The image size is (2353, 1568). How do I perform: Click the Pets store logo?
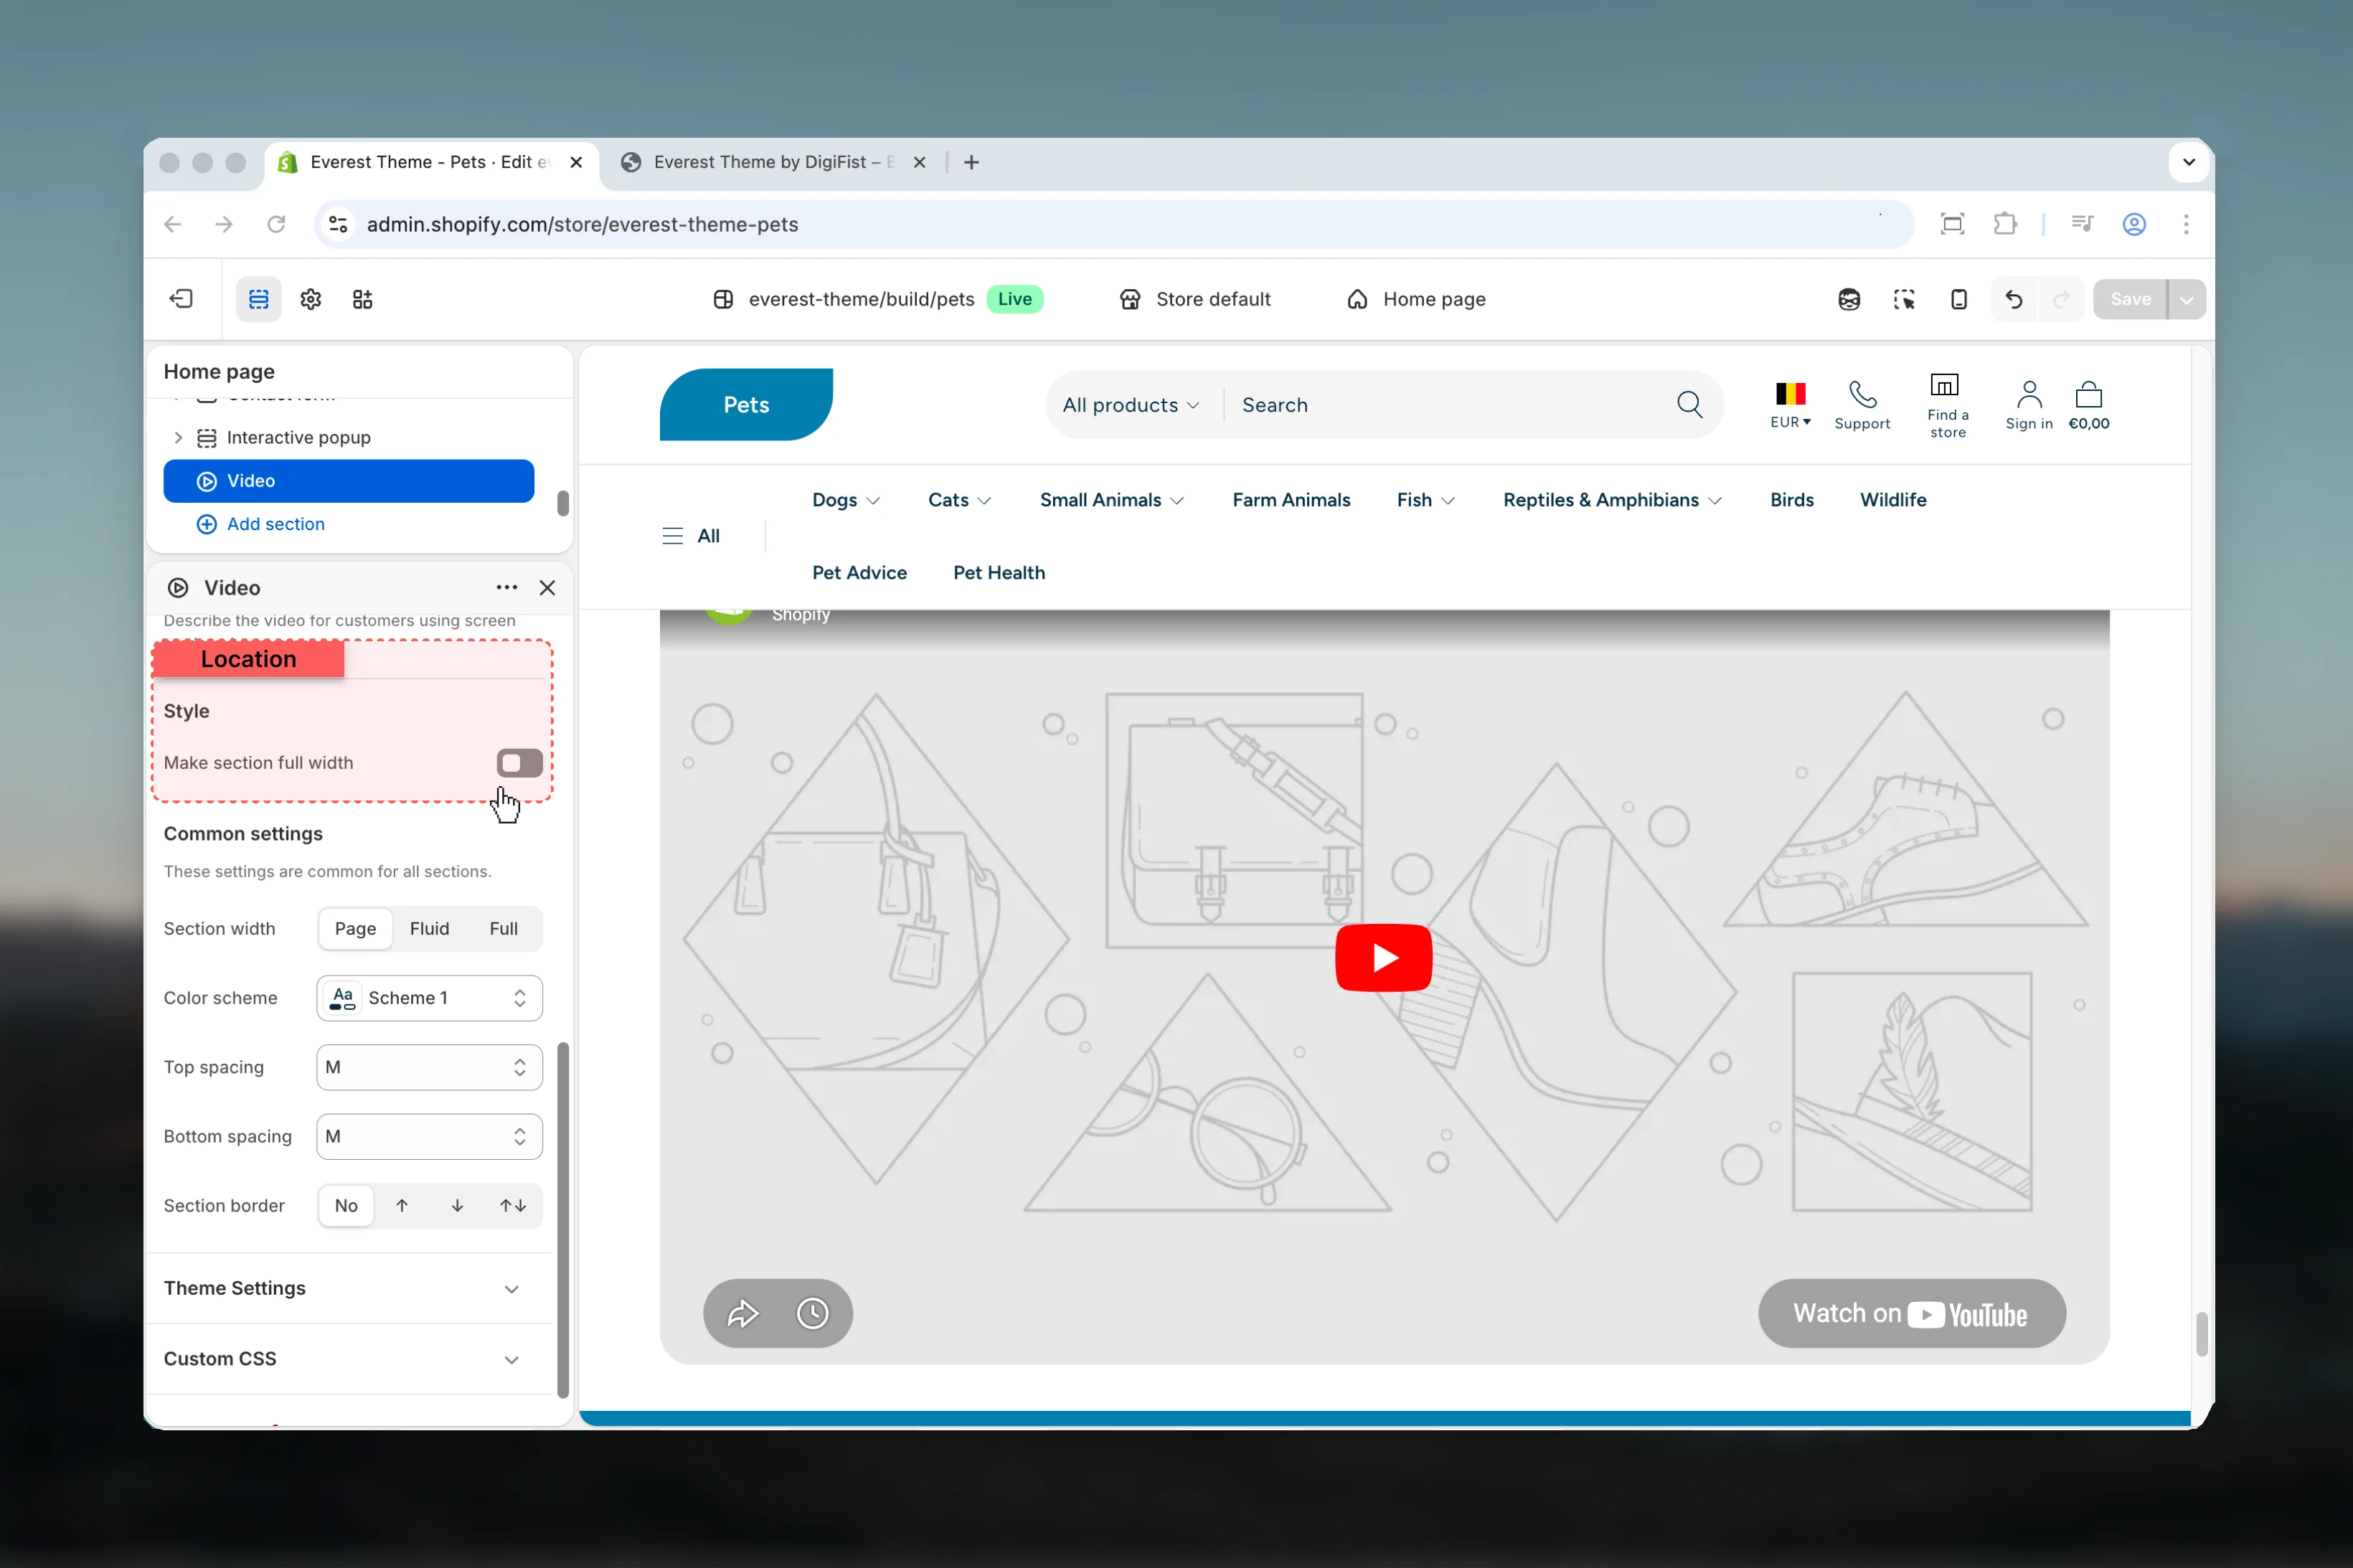coord(746,404)
